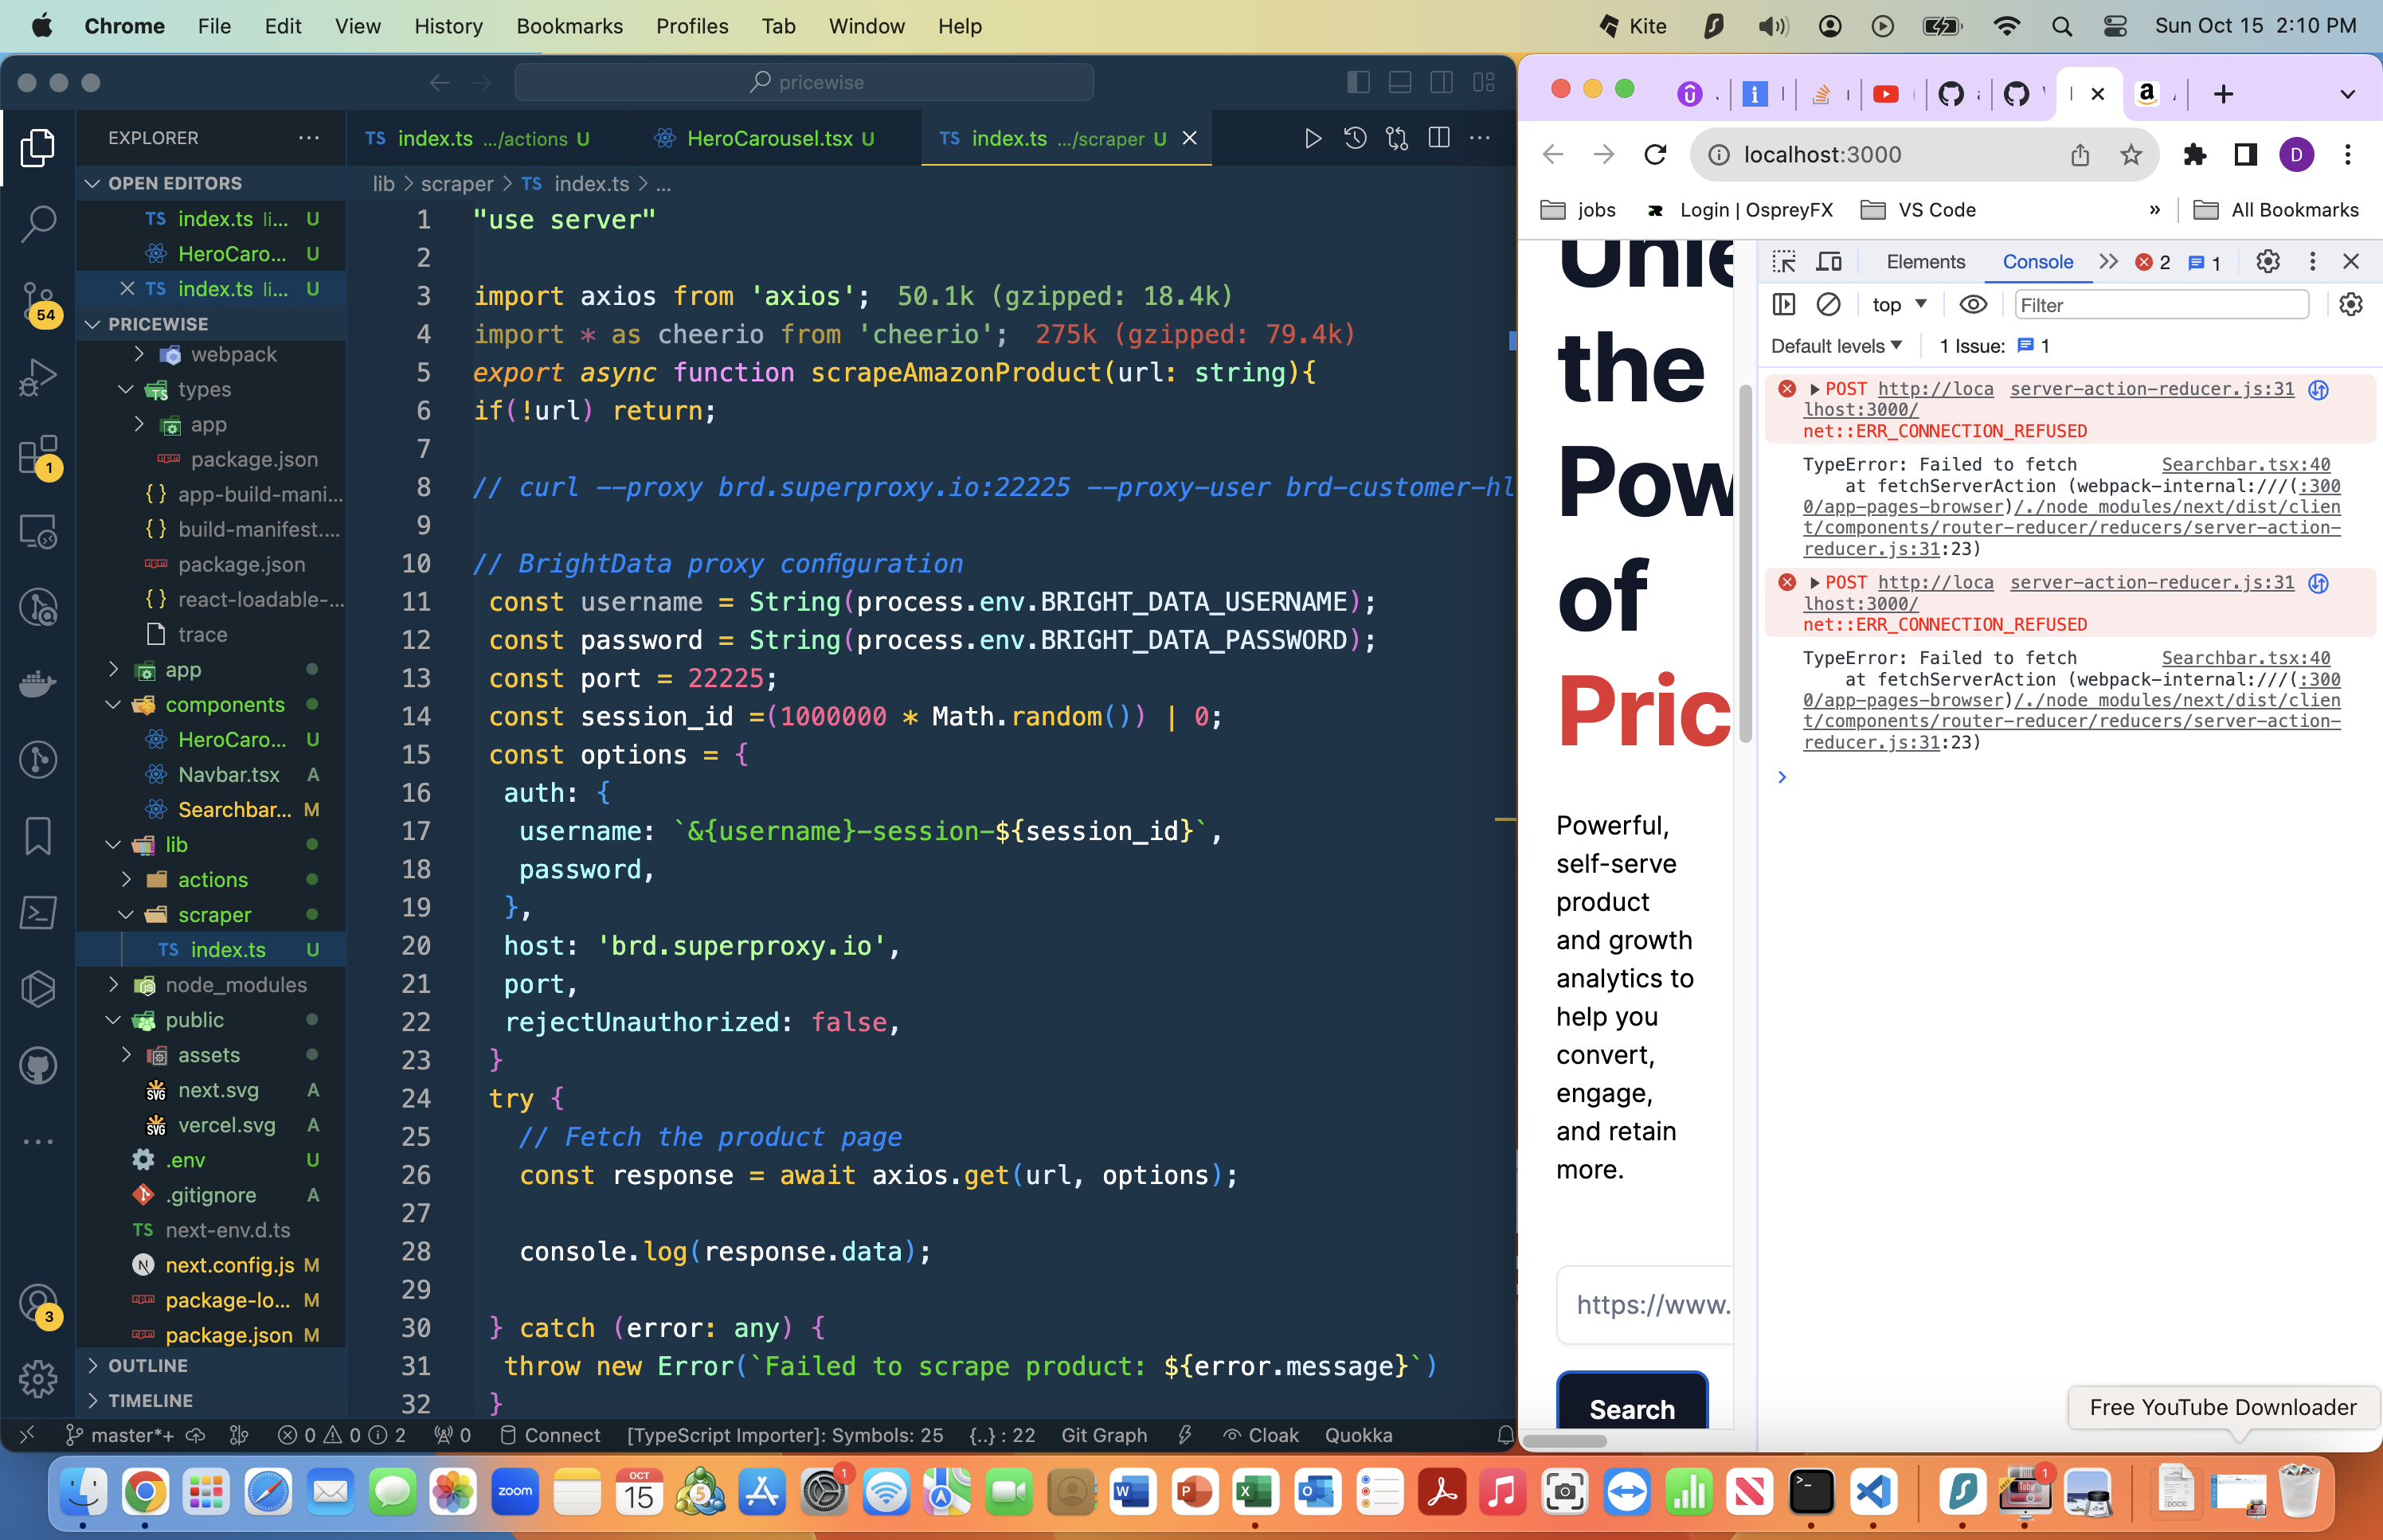Open editor More Actions menu
The height and width of the screenshot is (1540, 2383).
(1480, 139)
